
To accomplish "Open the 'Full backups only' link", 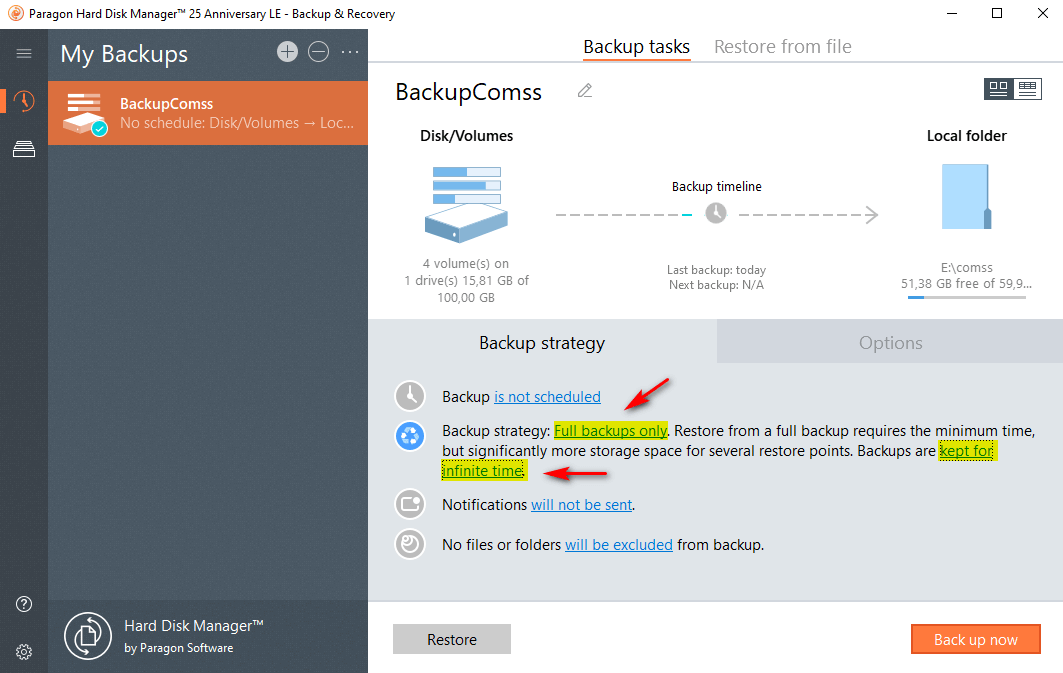I will pos(611,431).
